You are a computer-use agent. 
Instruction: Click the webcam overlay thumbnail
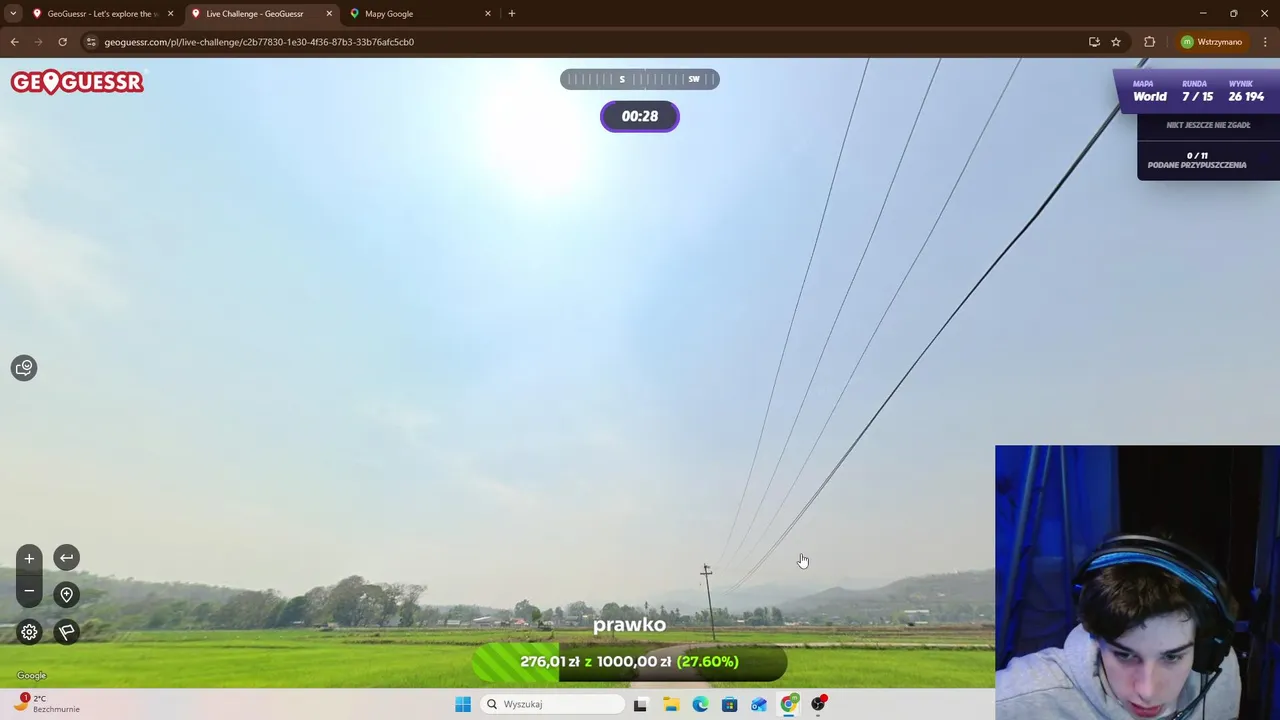click(x=1137, y=582)
